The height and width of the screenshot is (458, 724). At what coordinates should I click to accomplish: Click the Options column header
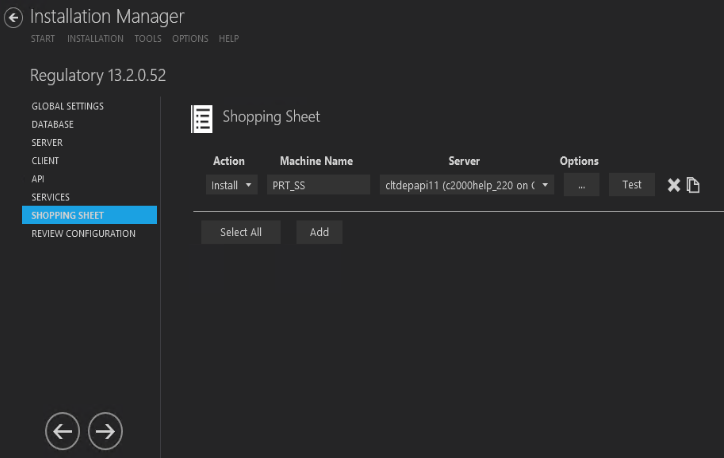pyautogui.click(x=579, y=161)
